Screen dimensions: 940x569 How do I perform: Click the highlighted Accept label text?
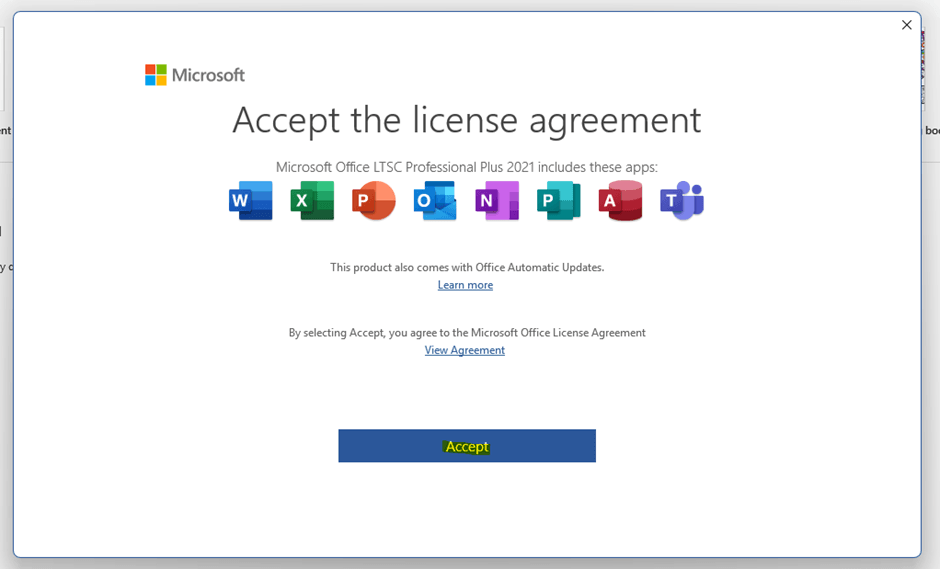pyautogui.click(x=467, y=447)
